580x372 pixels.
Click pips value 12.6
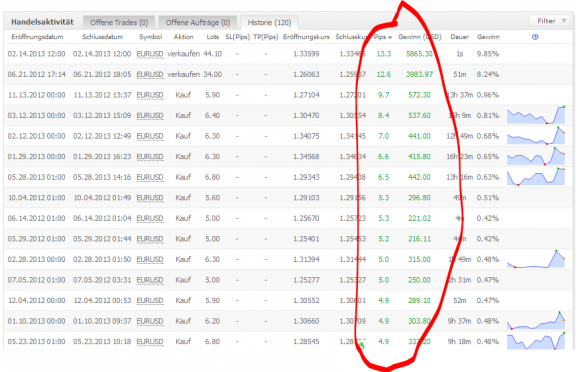(384, 74)
